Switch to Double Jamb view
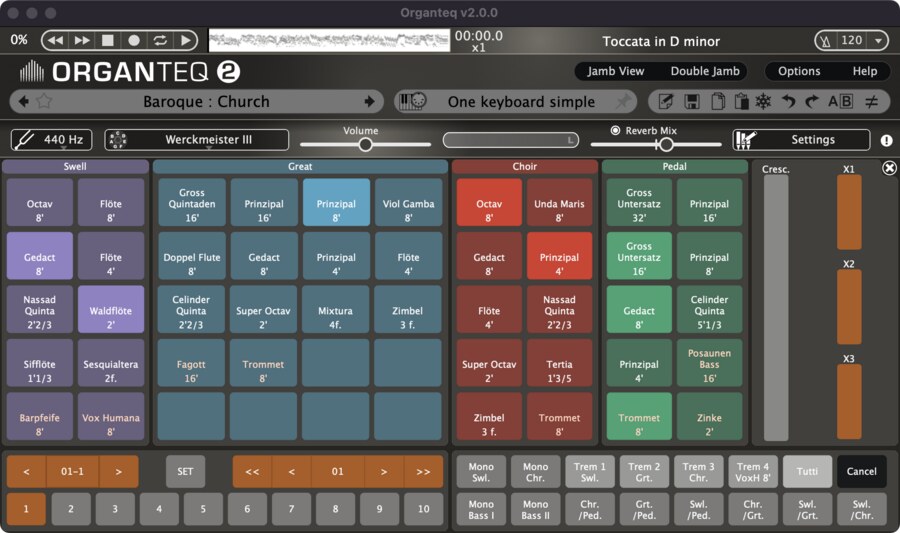Viewport: 900px width, 533px height. pos(704,71)
